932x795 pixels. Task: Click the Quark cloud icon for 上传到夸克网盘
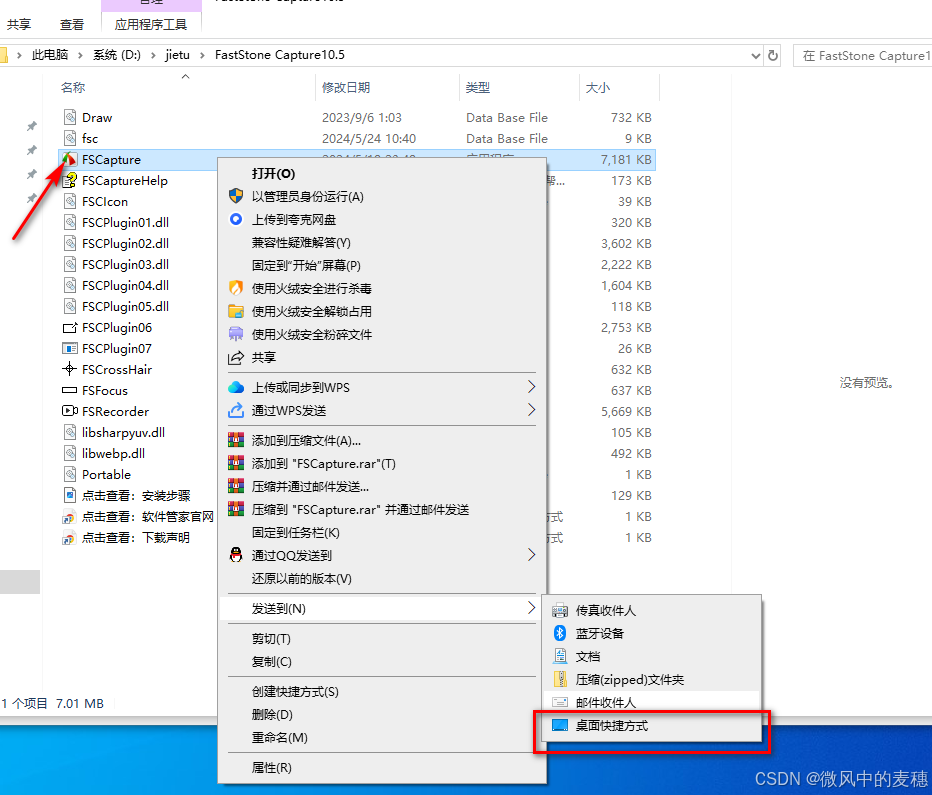tap(236, 219)
